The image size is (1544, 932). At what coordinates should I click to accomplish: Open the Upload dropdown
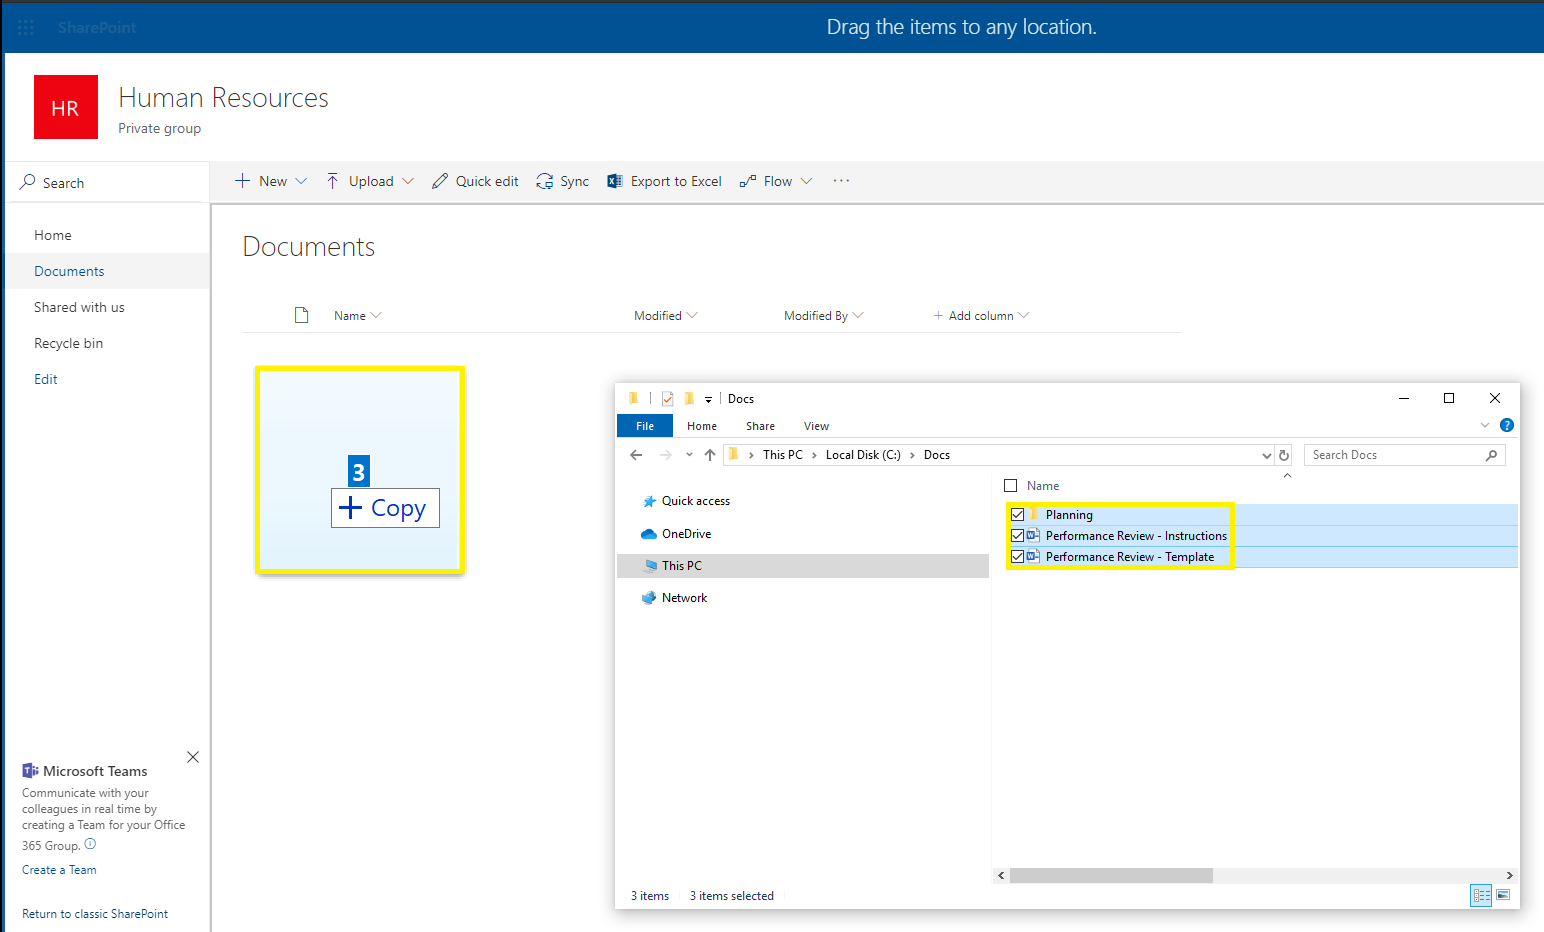[370, 181]
